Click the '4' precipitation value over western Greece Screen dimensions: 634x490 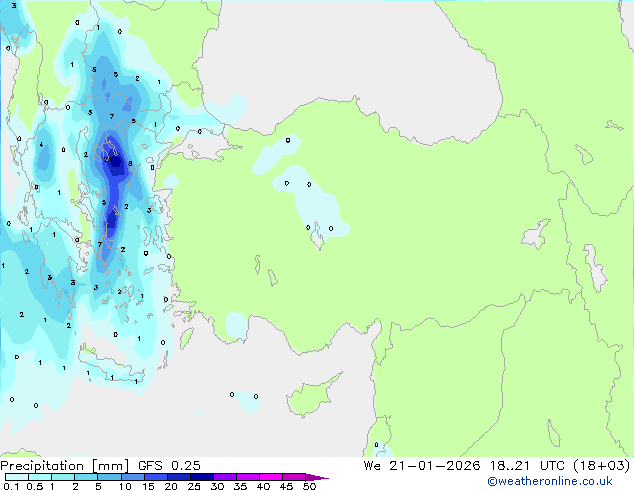point(41,144)
